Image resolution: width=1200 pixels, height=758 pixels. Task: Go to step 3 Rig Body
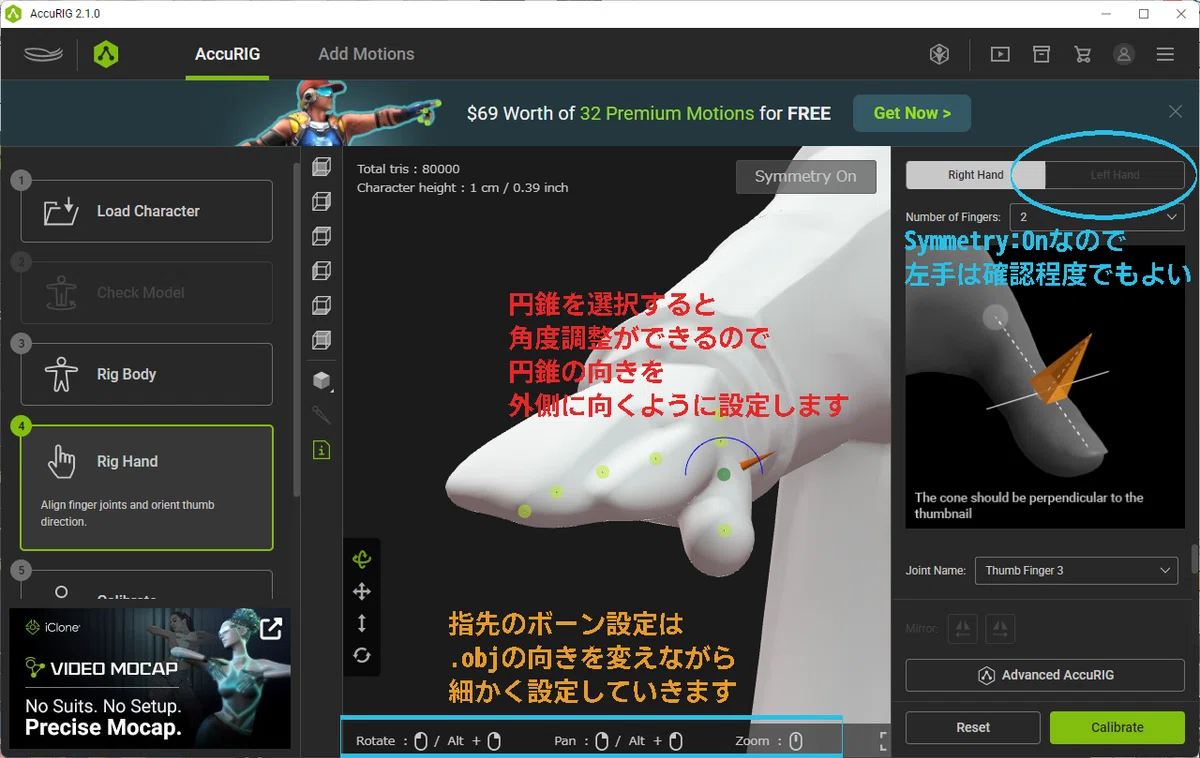tap(147, 374)
